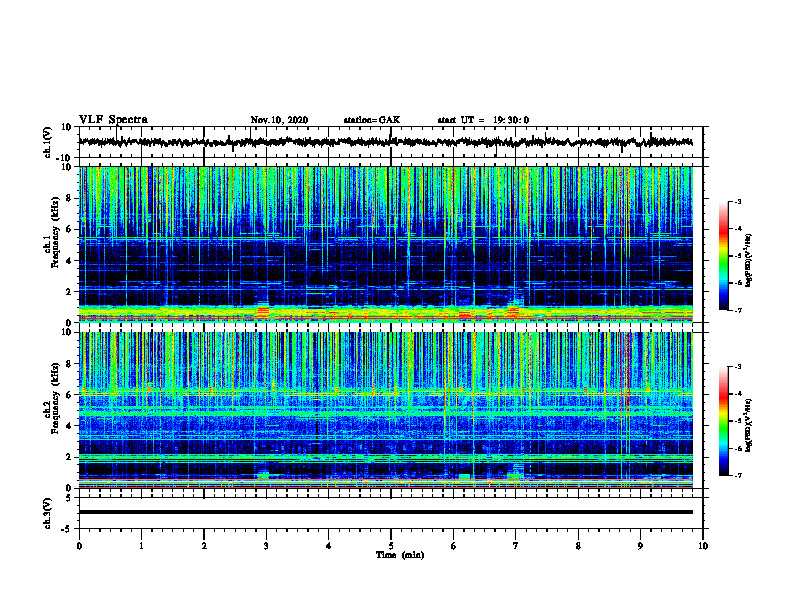
Task: Select the date text "Nov.10, 2020"
Action: [279, 120]
